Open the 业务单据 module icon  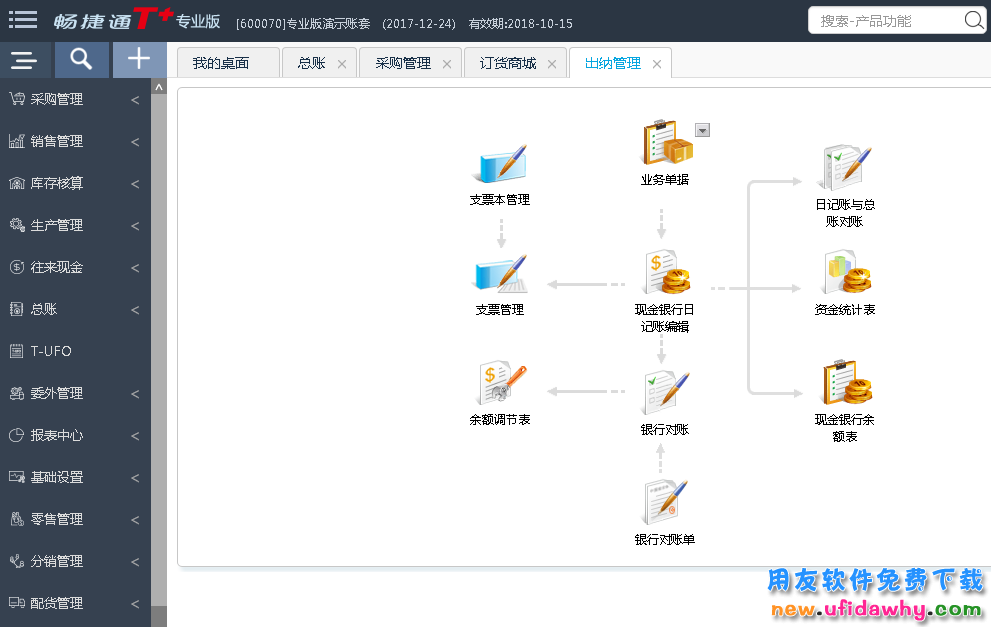(665, 143)
